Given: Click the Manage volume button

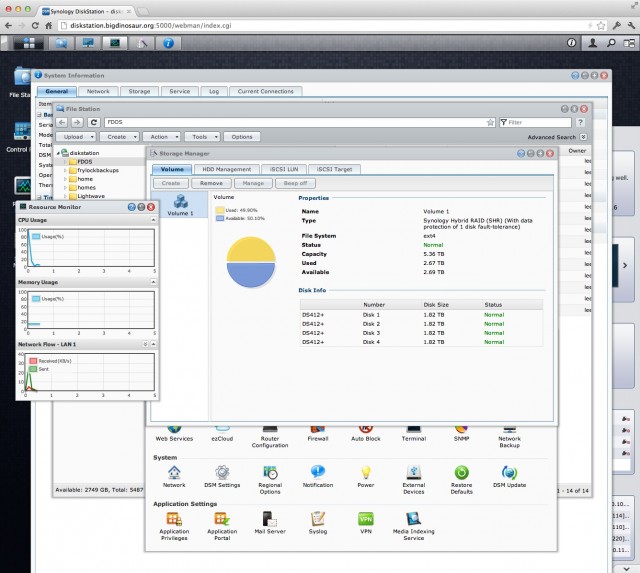Looking at the screenshot, I should 253,183.
